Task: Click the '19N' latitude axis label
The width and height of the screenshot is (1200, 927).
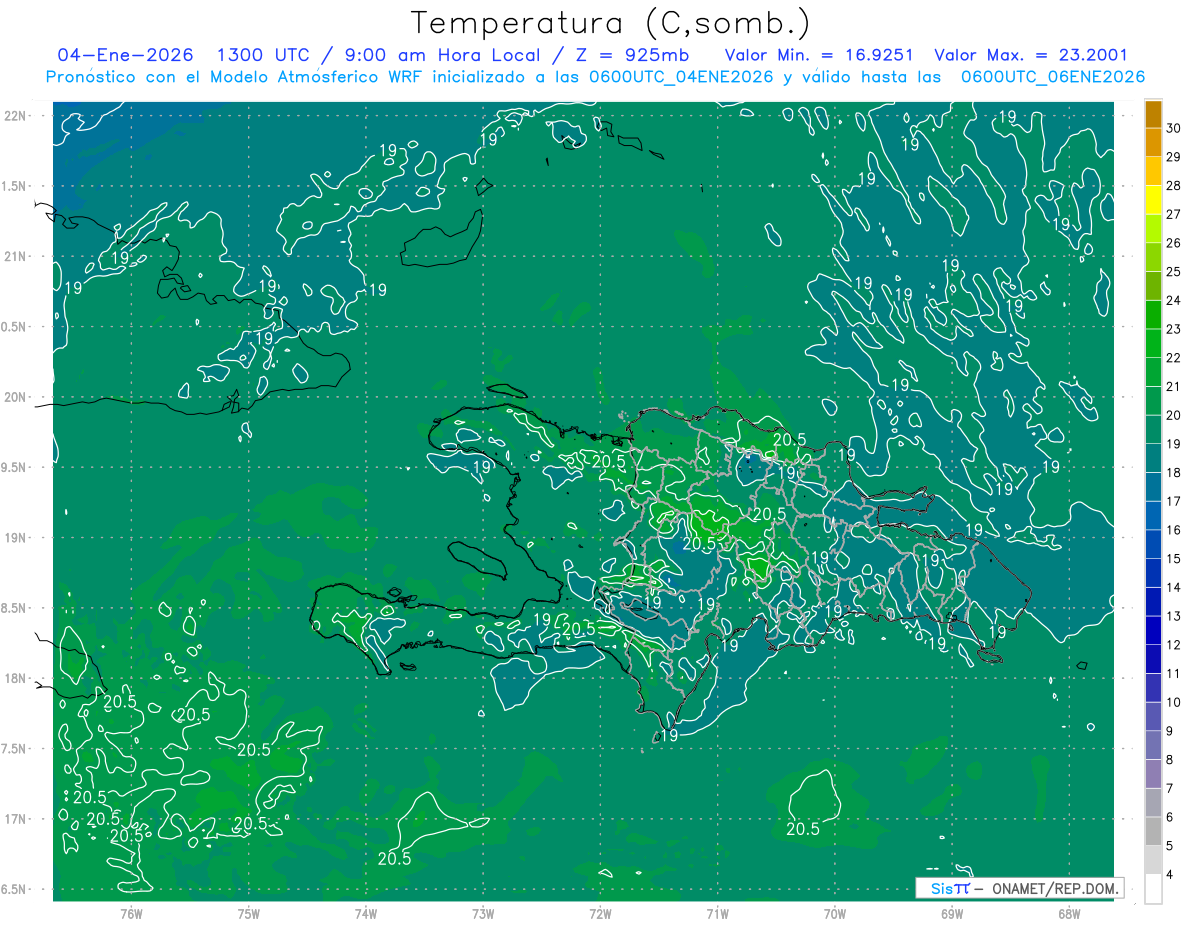Action: pos(15,537)
